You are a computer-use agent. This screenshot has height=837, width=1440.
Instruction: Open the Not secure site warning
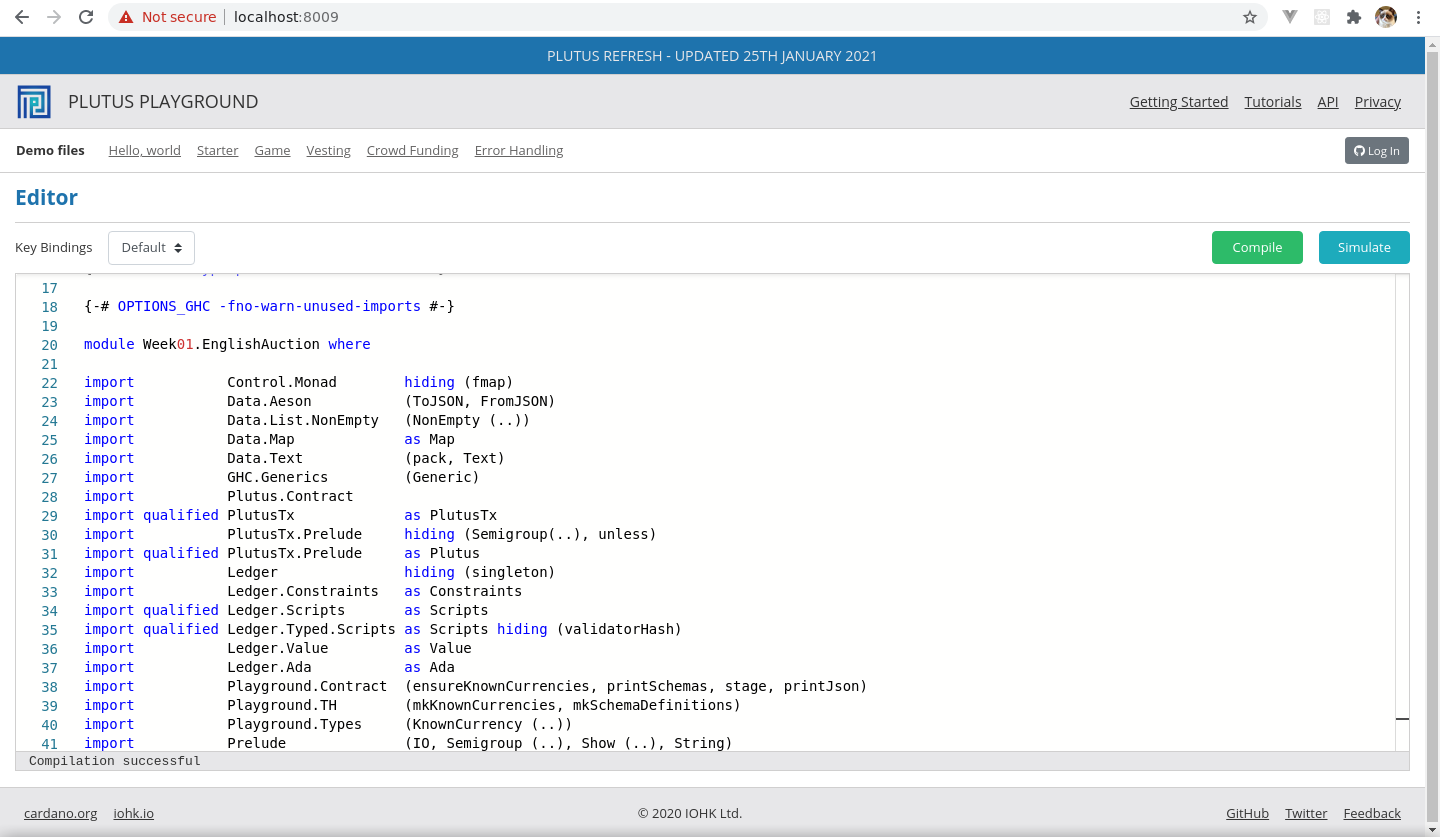[167, 17]
